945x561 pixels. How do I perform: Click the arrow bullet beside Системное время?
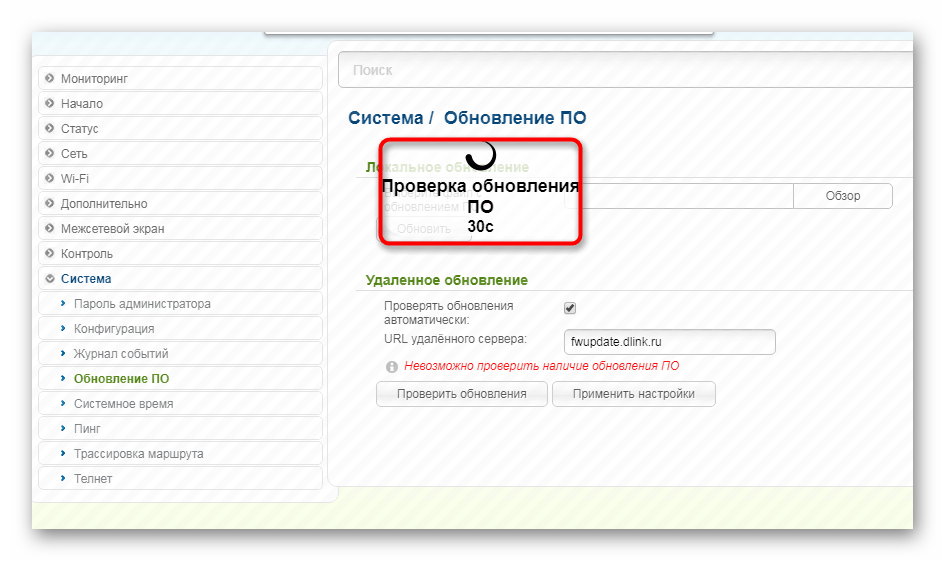pos(63,403)
